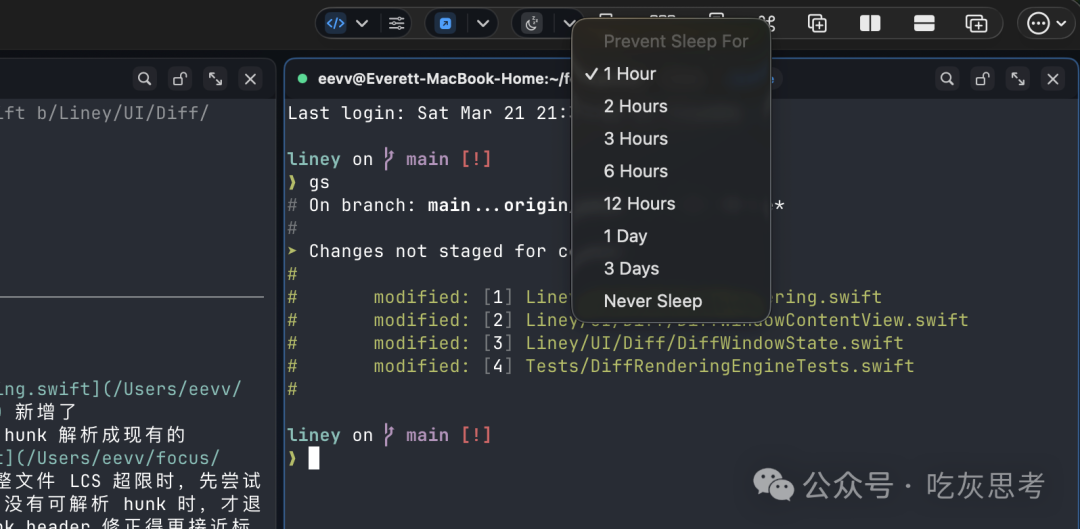Choose 2 Hours sleep prevention
This screenshot has width=1080, height=529.
tap(671, 106)
